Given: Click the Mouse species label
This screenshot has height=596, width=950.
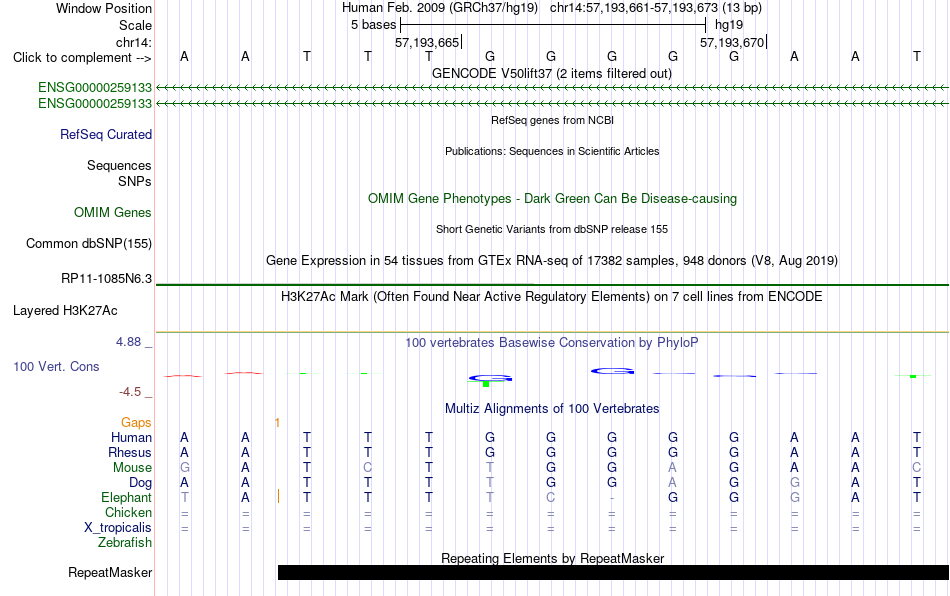Looking at the screenshot, I should (132, 468).
